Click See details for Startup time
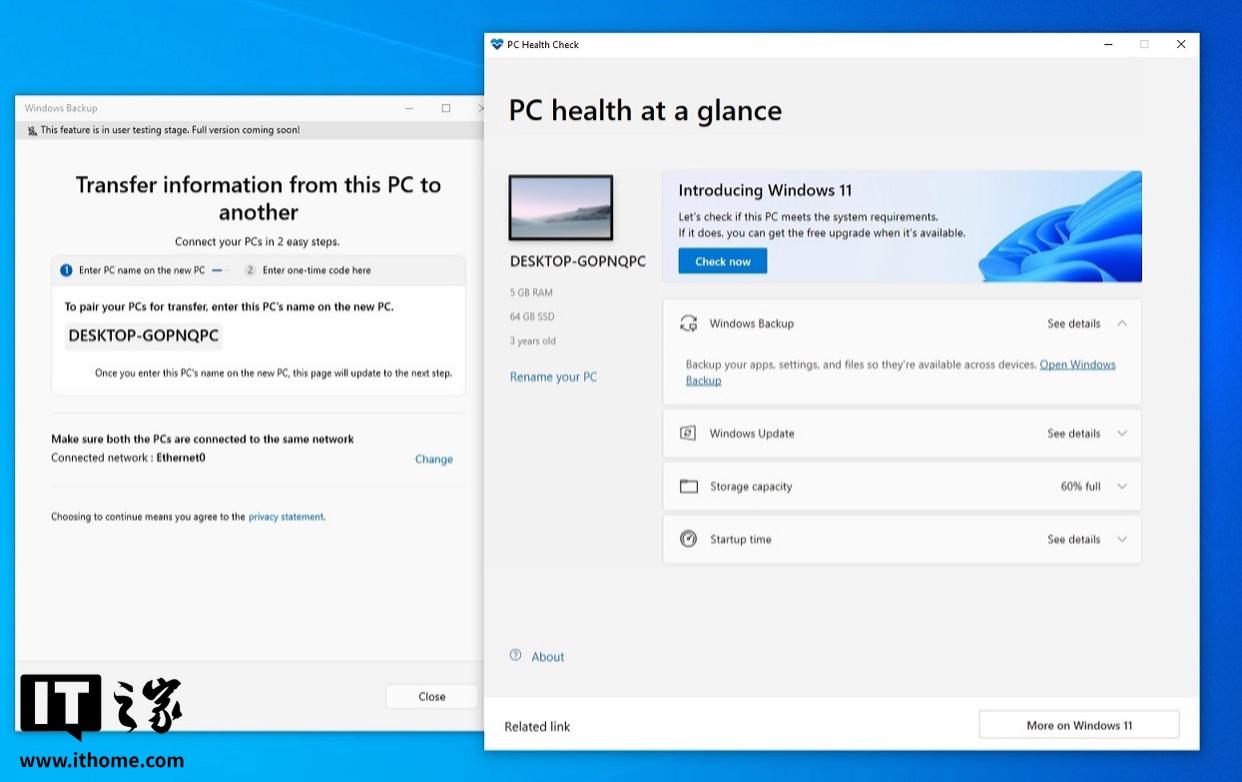Screen dimensions: 1242x782 pos(1074,540)
